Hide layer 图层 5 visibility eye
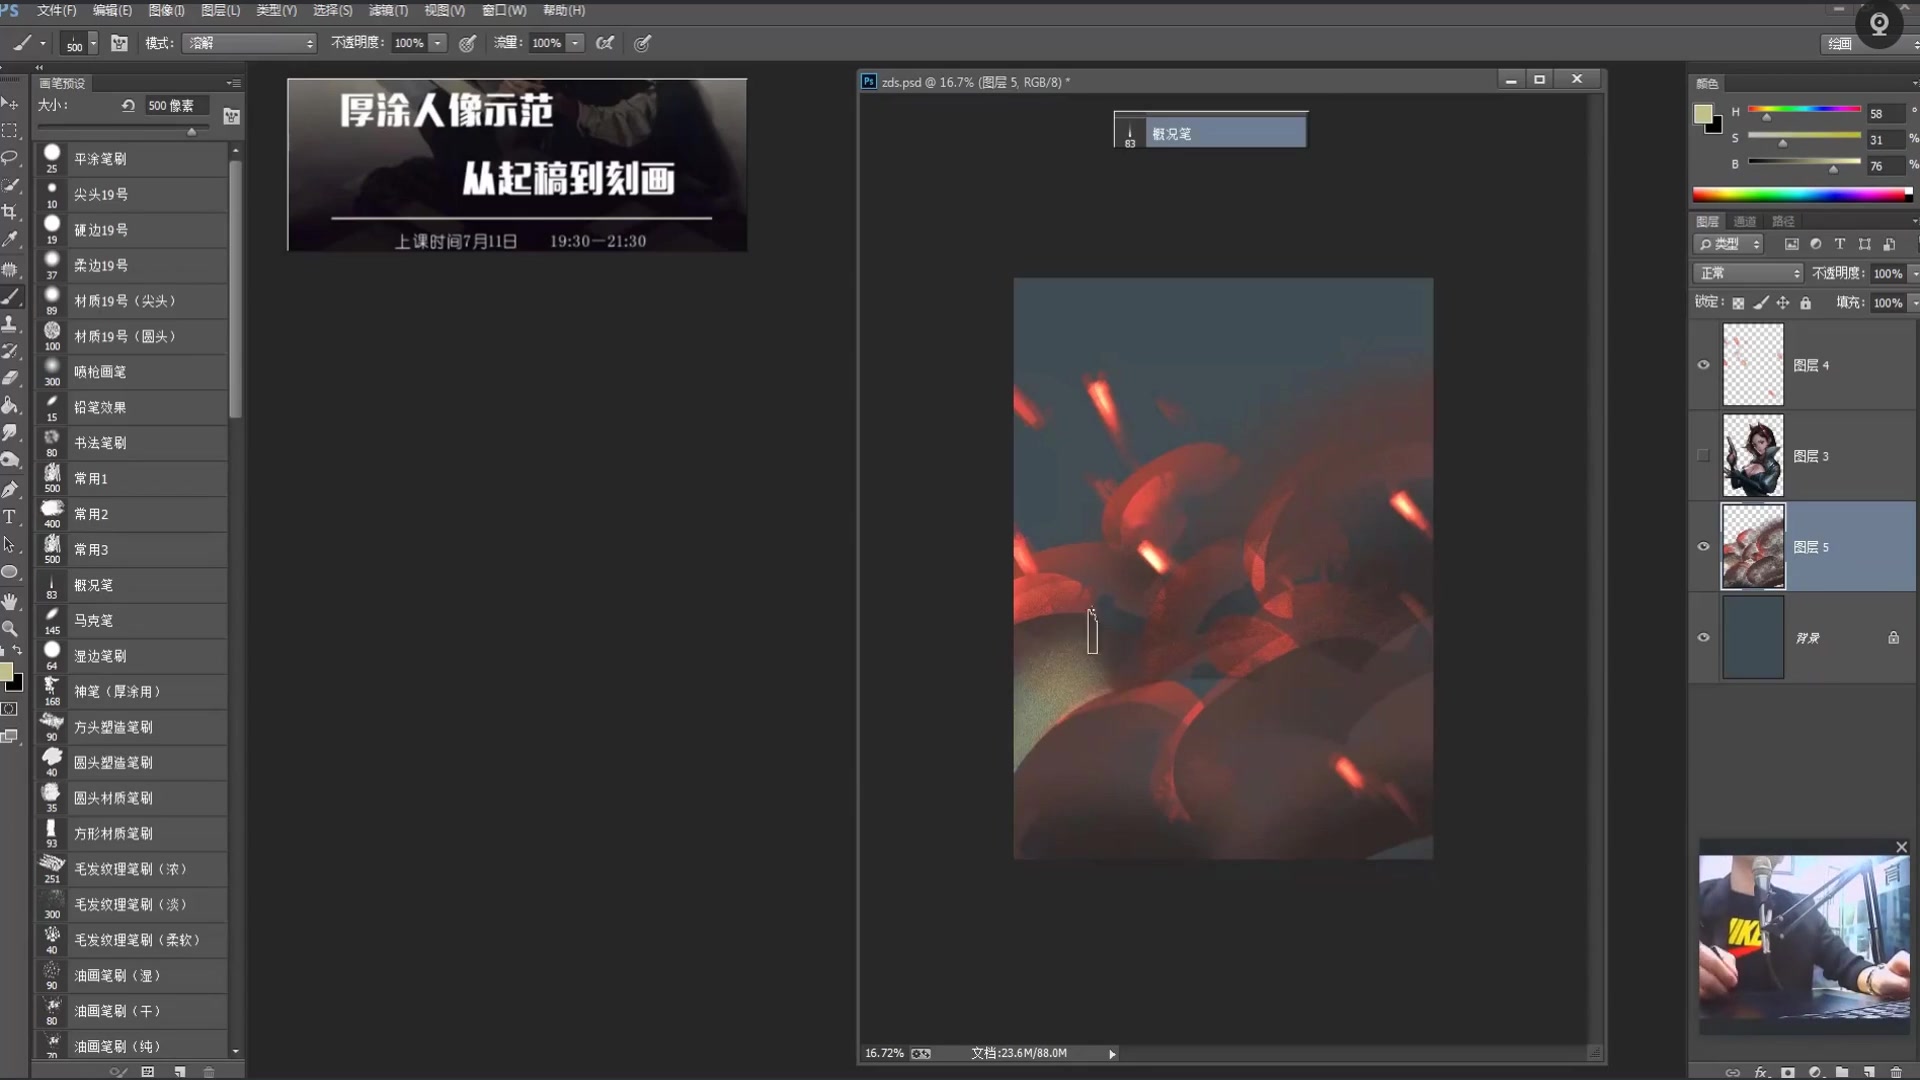The height and width of the screenshot is (1080, 1920). 1703,547
